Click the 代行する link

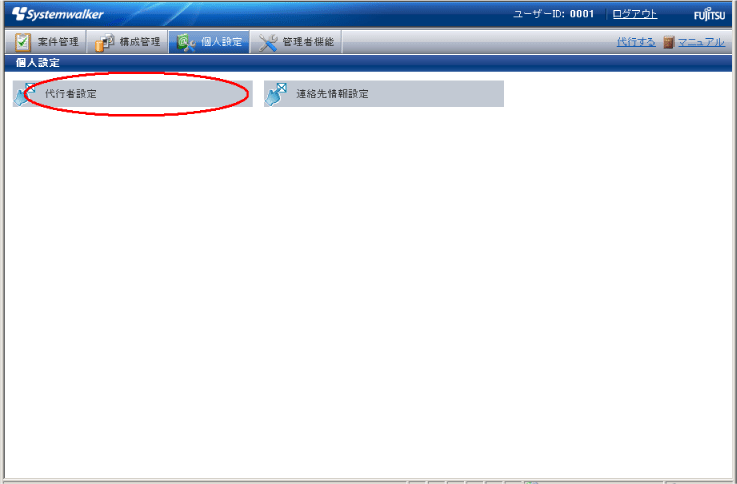636,42
